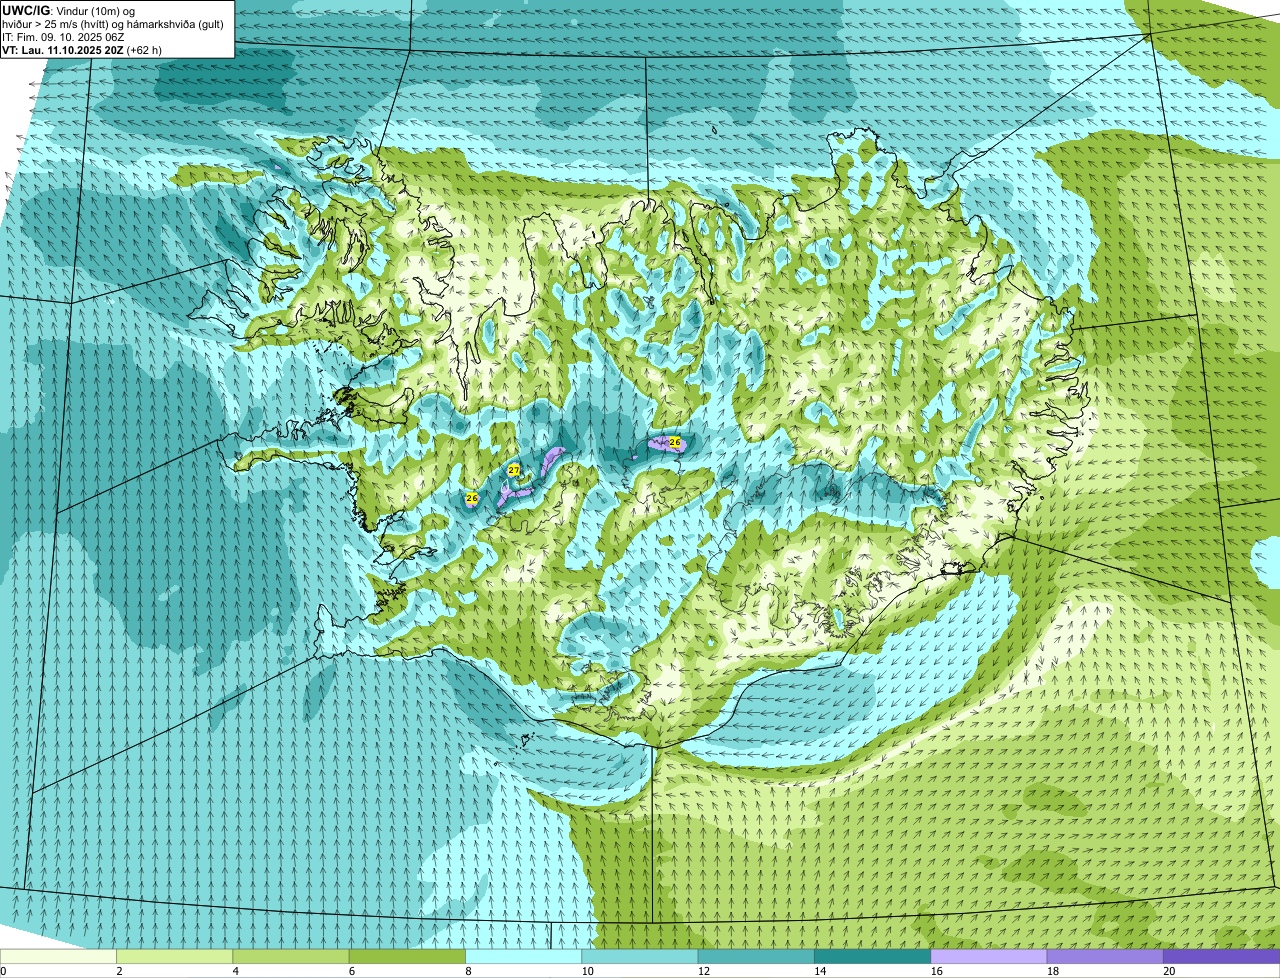
Task: Click the 6–8 m/s olive green legend swatch
Action: tap(407, 957)
